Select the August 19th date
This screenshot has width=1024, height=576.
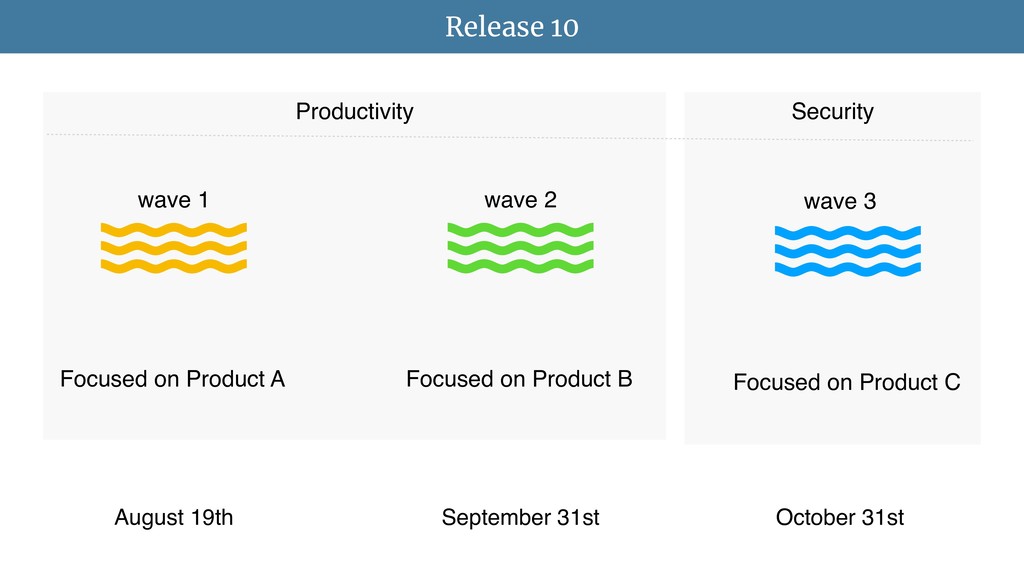pos(174,517)
